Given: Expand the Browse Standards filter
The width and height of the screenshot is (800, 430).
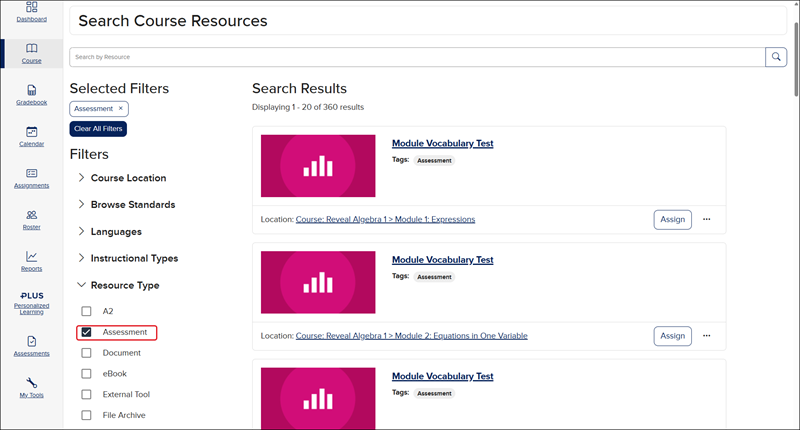Looking at the screenshot, I should [x=82, y=205].
